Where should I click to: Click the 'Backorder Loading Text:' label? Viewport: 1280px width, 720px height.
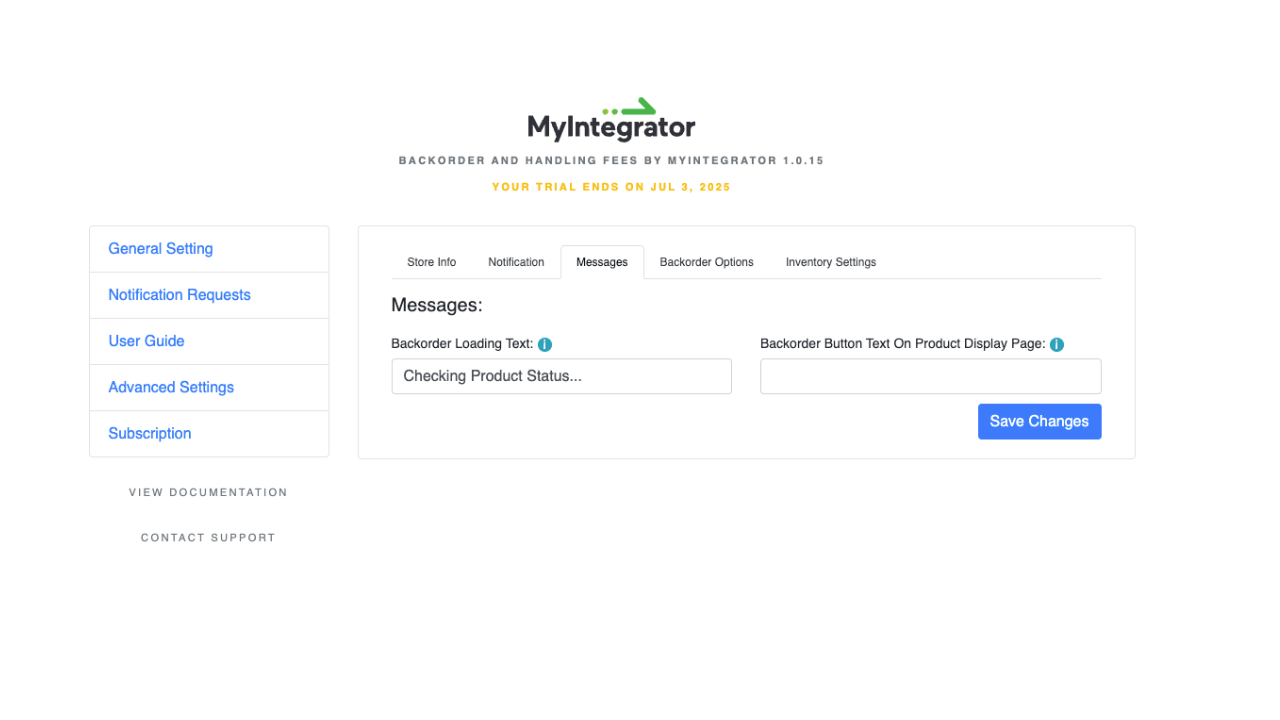[462, 344]
